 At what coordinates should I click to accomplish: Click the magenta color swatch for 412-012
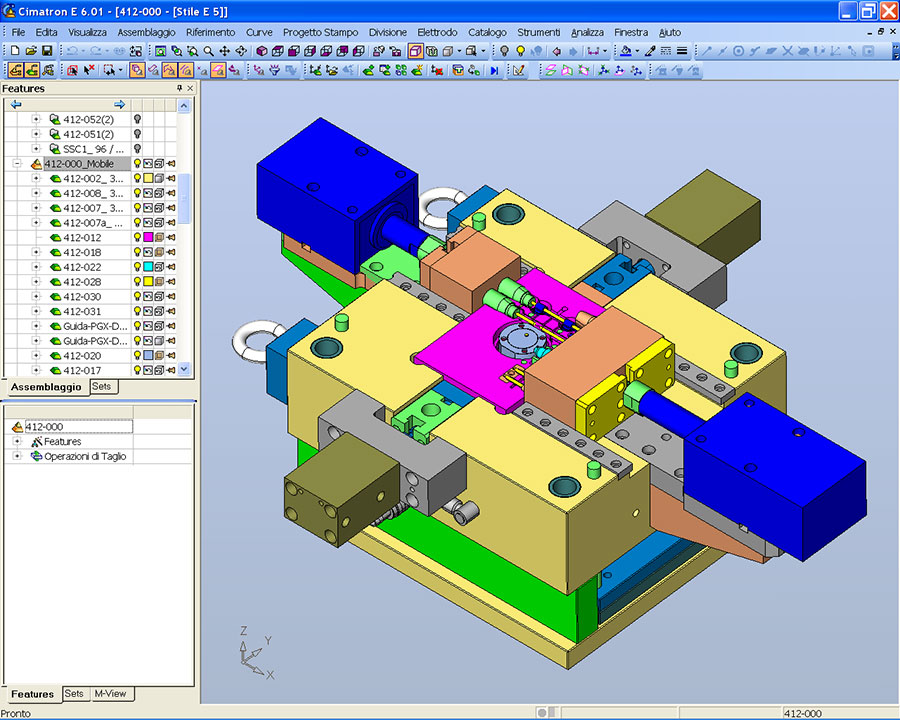click(x=148, y=238)
